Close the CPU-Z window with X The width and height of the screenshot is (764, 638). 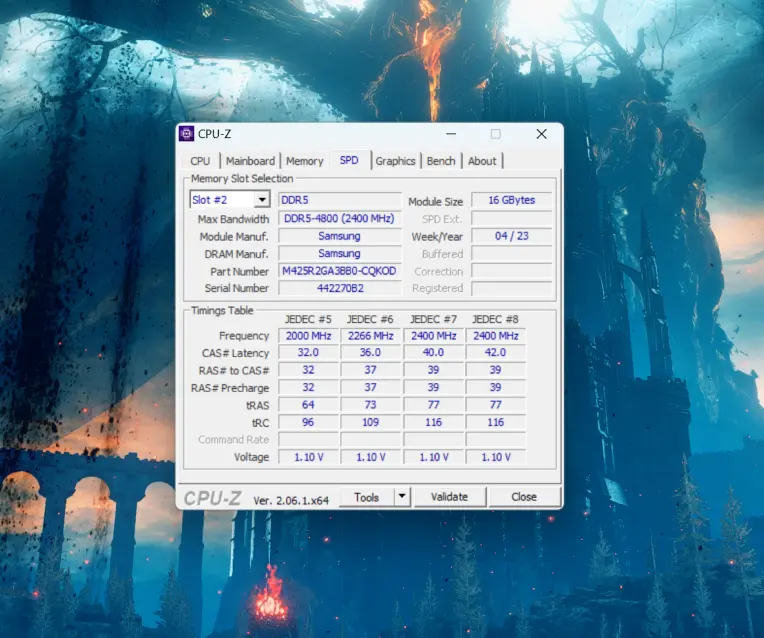[x=541, y=134]
